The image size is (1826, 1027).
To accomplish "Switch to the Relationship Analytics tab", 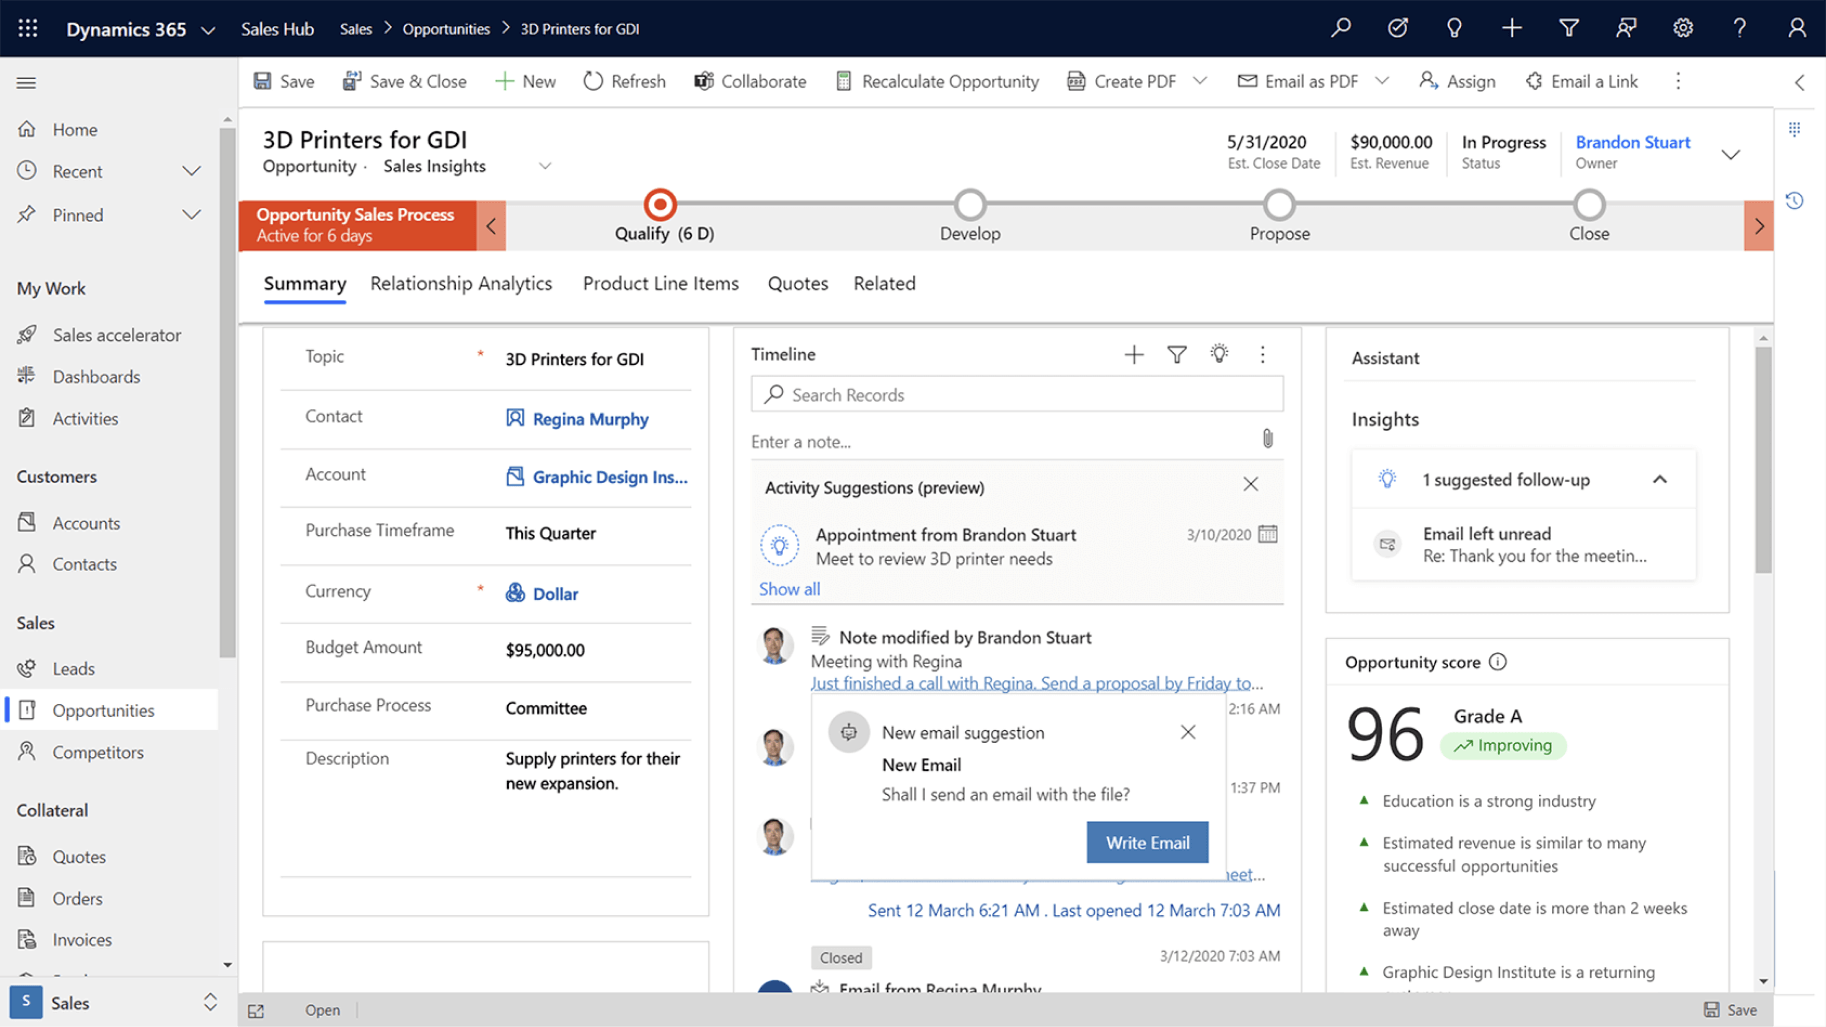I will pos(461,284).
